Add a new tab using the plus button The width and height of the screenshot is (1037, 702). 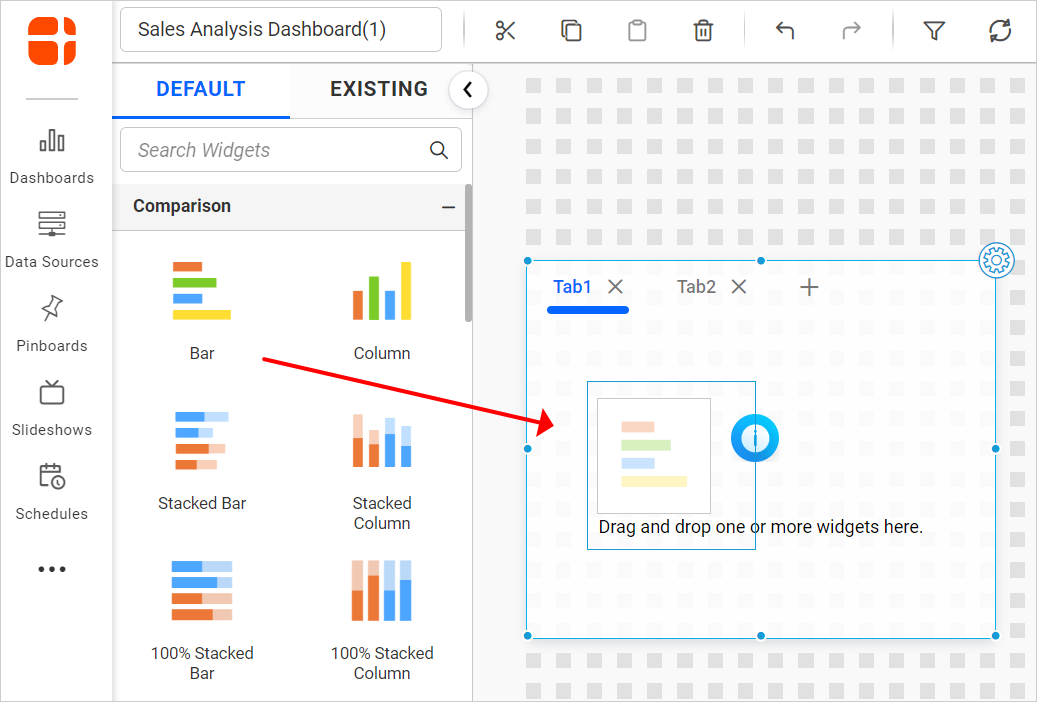pos(808,286)
